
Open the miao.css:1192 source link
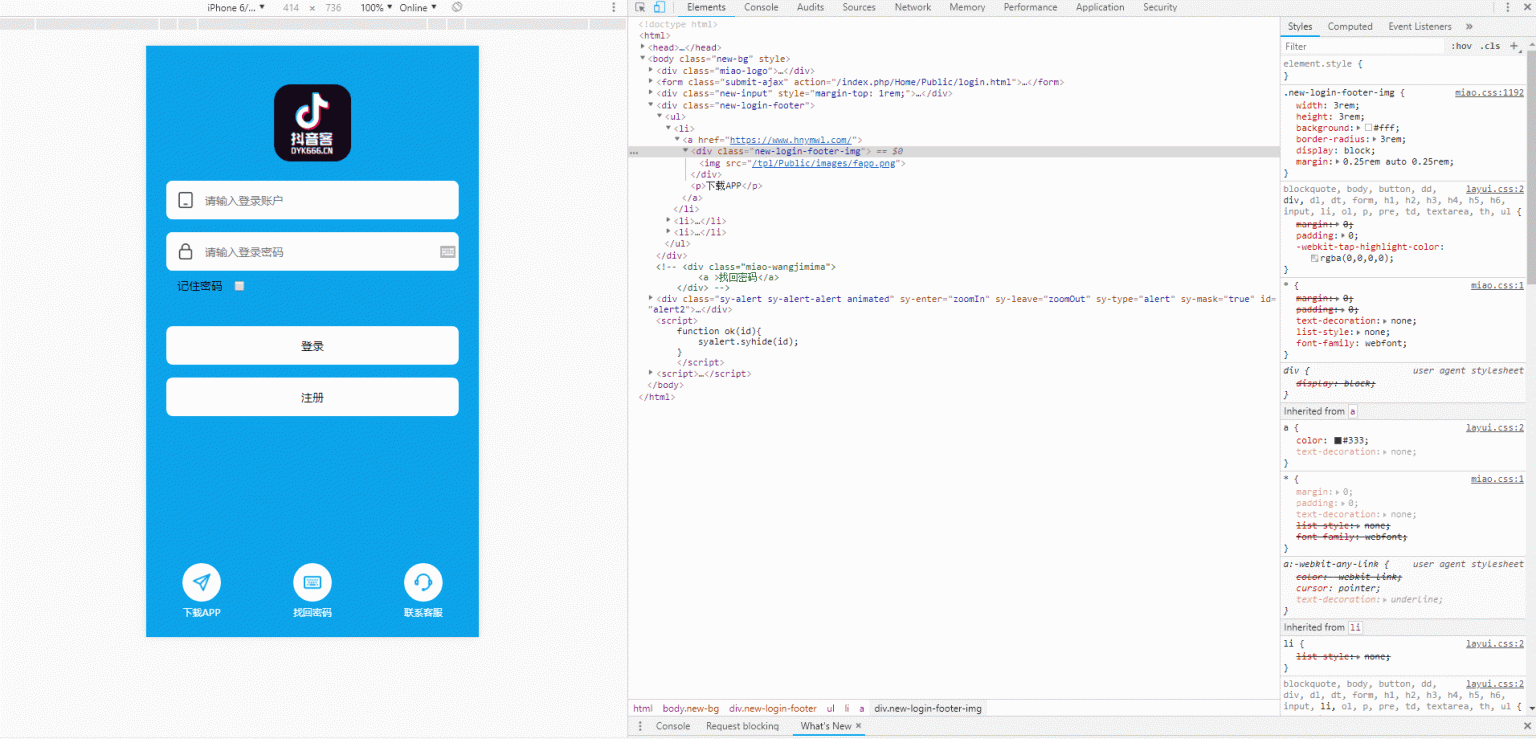coord(1489,93)
